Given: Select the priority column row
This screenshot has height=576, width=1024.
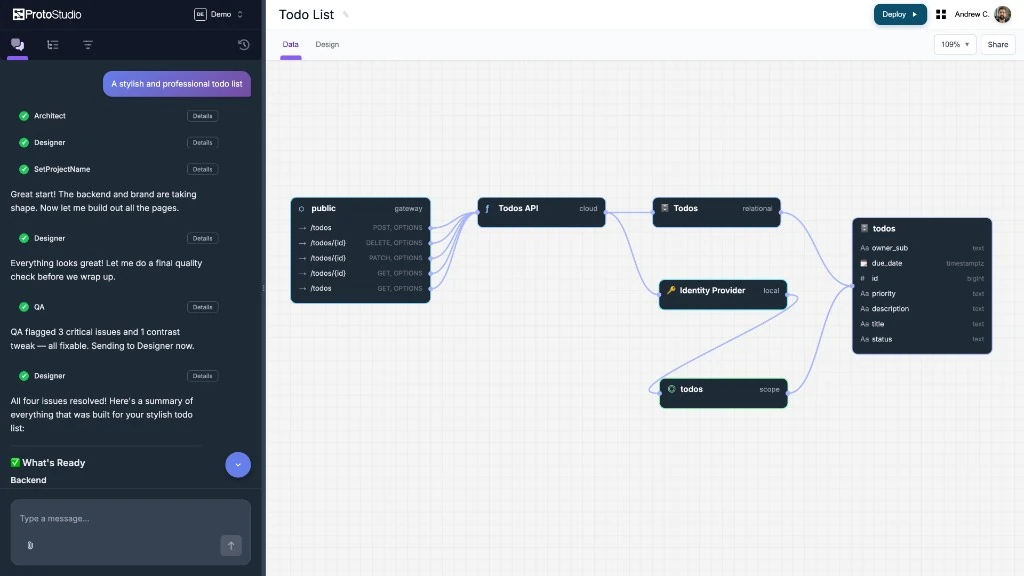Looking at the screenshot, I should (922, 294).
